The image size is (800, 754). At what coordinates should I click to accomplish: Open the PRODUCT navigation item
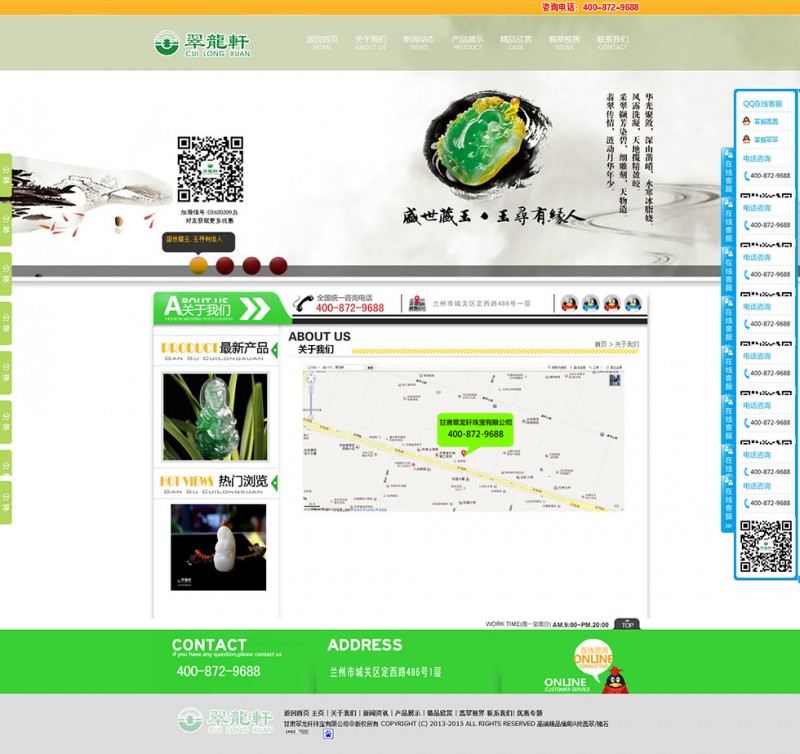pyautogui.click(x=467, y=42)
